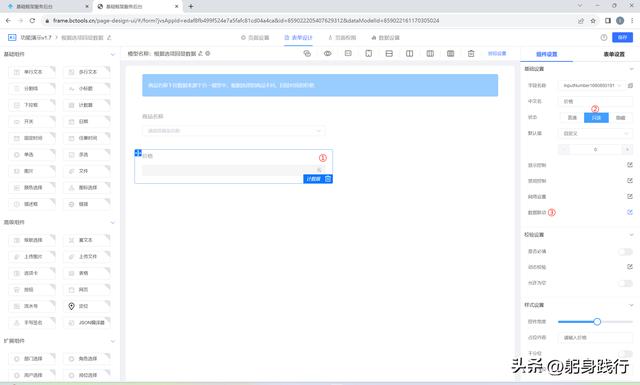
Task: Collapse the 基础设置 basic settings section
Action: [631, 69]
